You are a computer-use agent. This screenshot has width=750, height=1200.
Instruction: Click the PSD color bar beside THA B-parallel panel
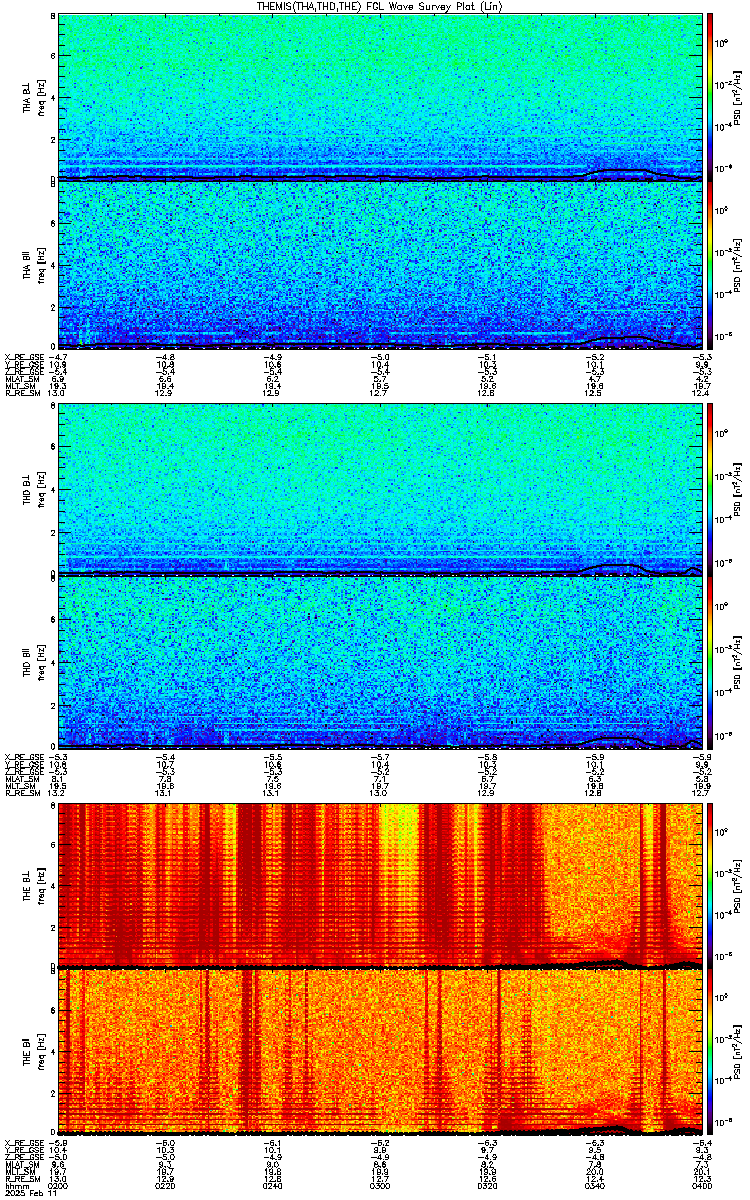click(711, 265)
